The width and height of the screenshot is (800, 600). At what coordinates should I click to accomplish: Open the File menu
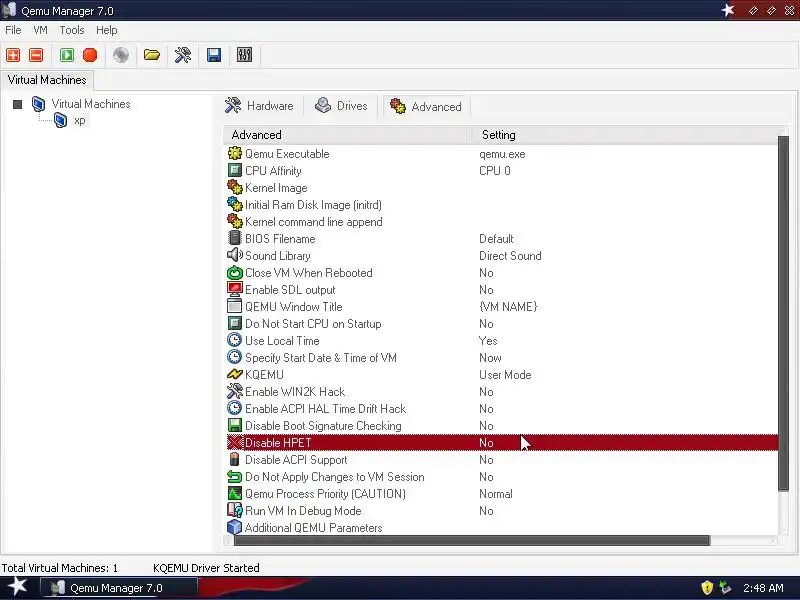pyautogui.click(x=13, y=30)
